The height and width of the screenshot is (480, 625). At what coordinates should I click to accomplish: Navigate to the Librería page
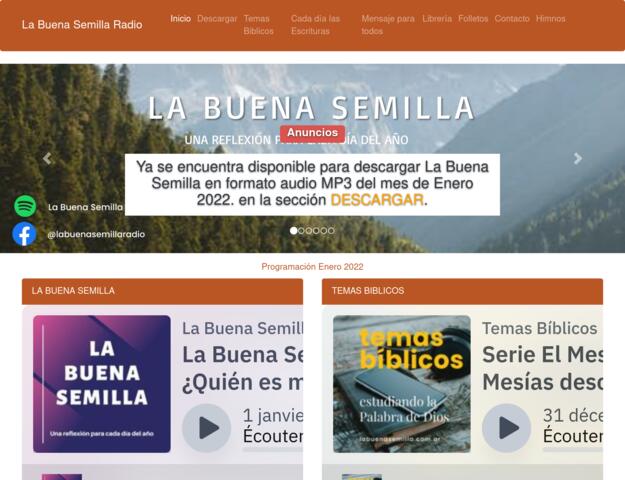pos(437,18)
